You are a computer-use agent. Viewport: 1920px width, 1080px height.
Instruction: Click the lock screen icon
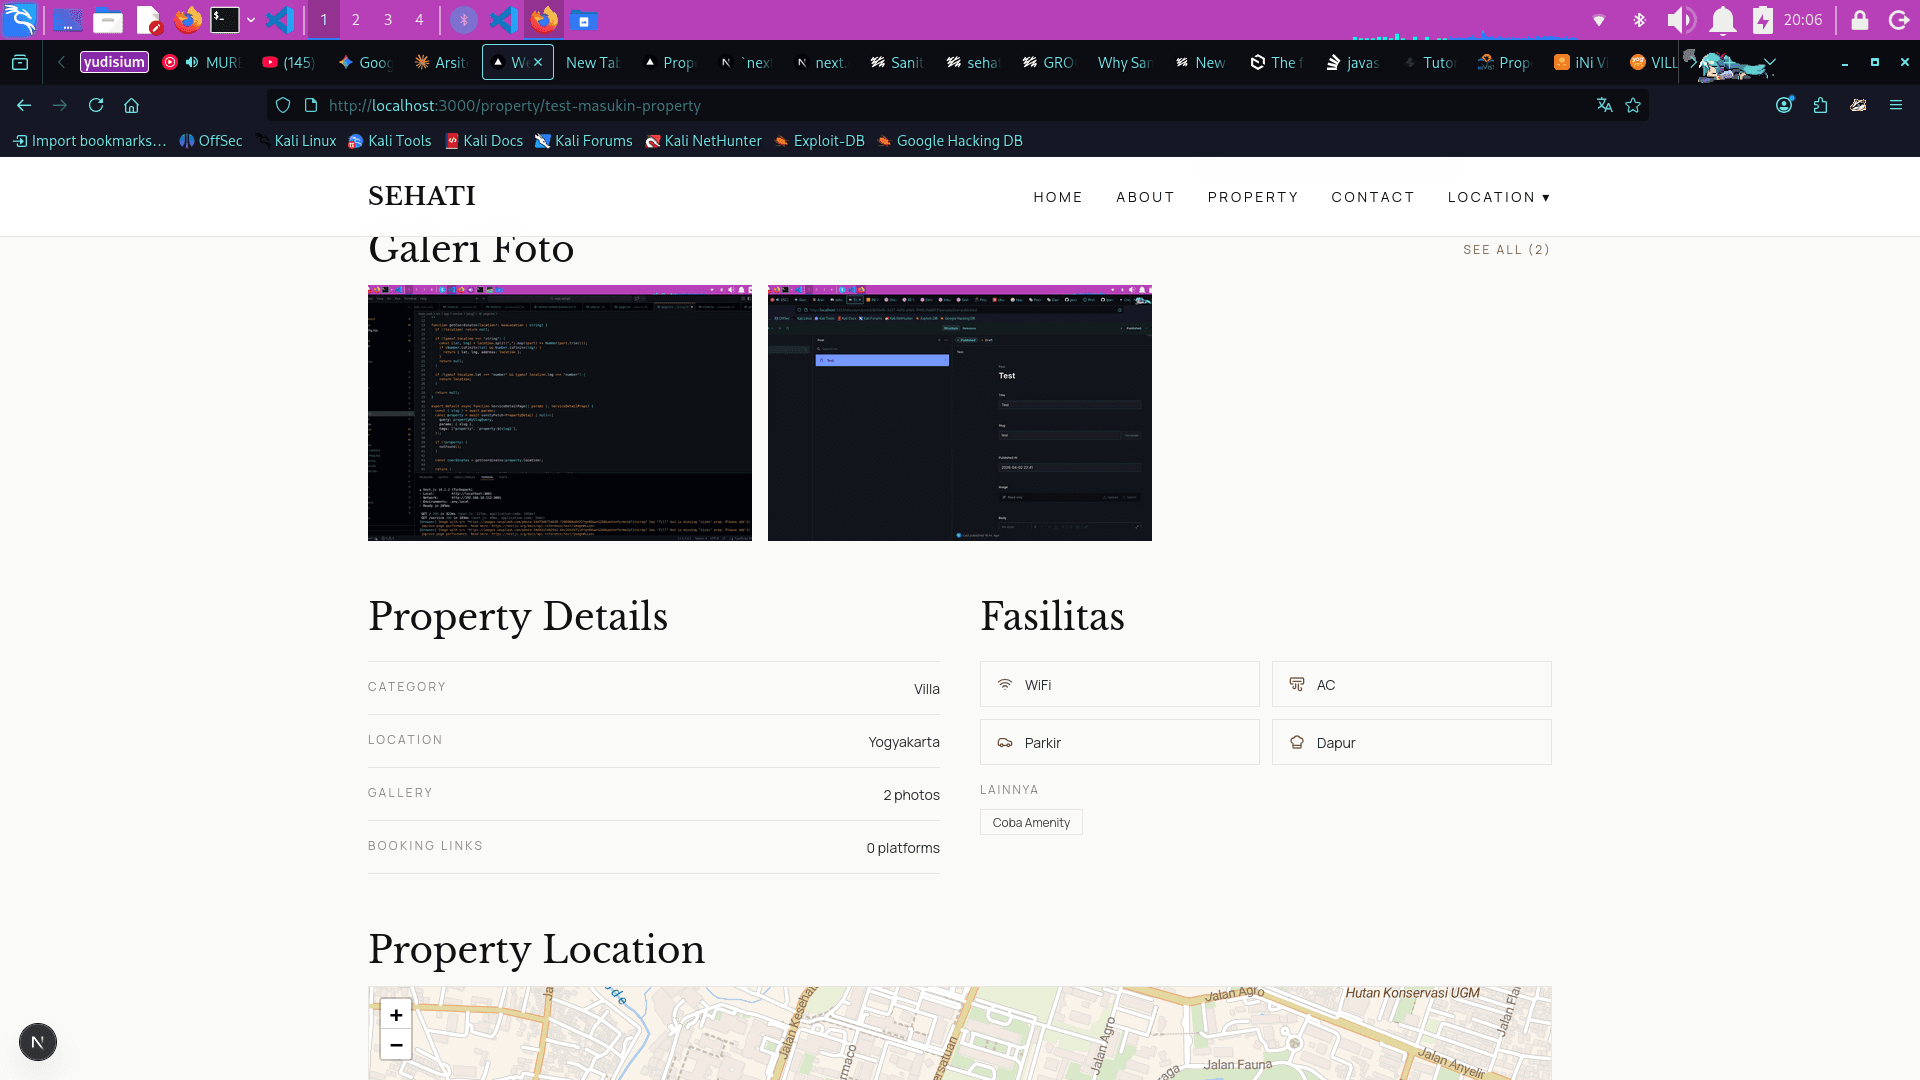(1860, 19)
